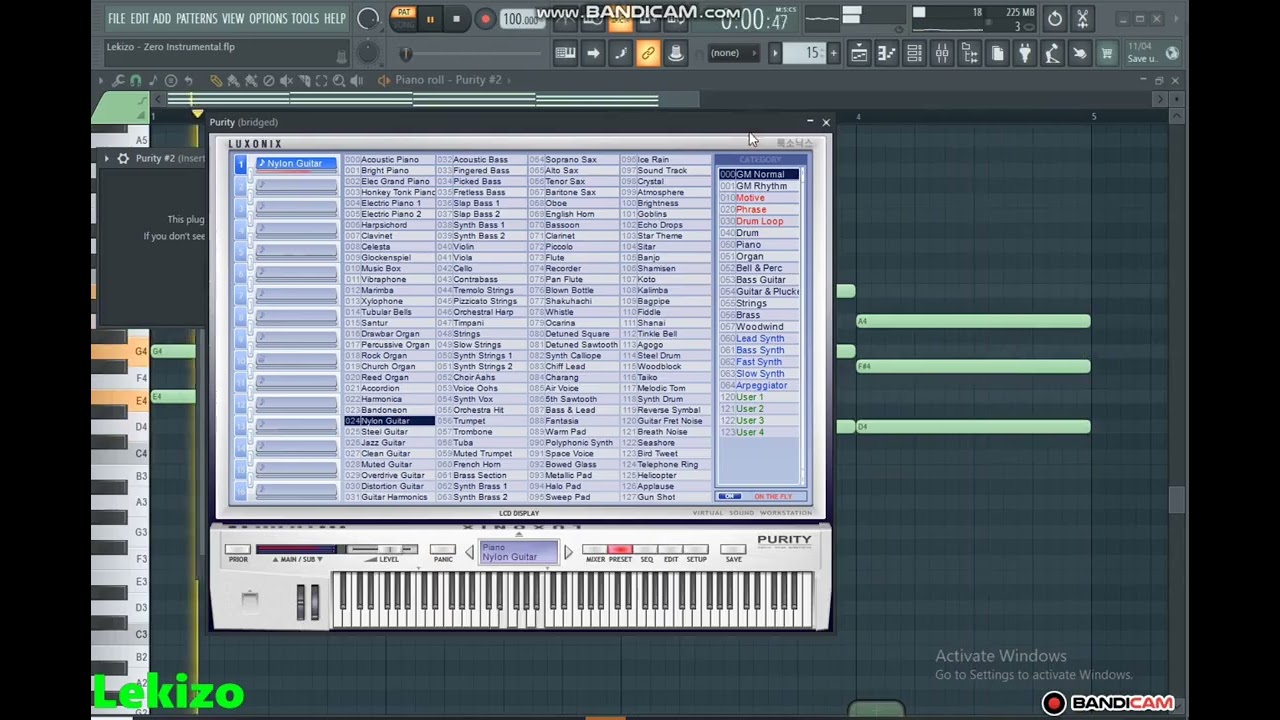Image resolution: width=1280 pixels, height=720 pixels.
Task: Click the PANIC button in Purity
Action: [443, 549]
